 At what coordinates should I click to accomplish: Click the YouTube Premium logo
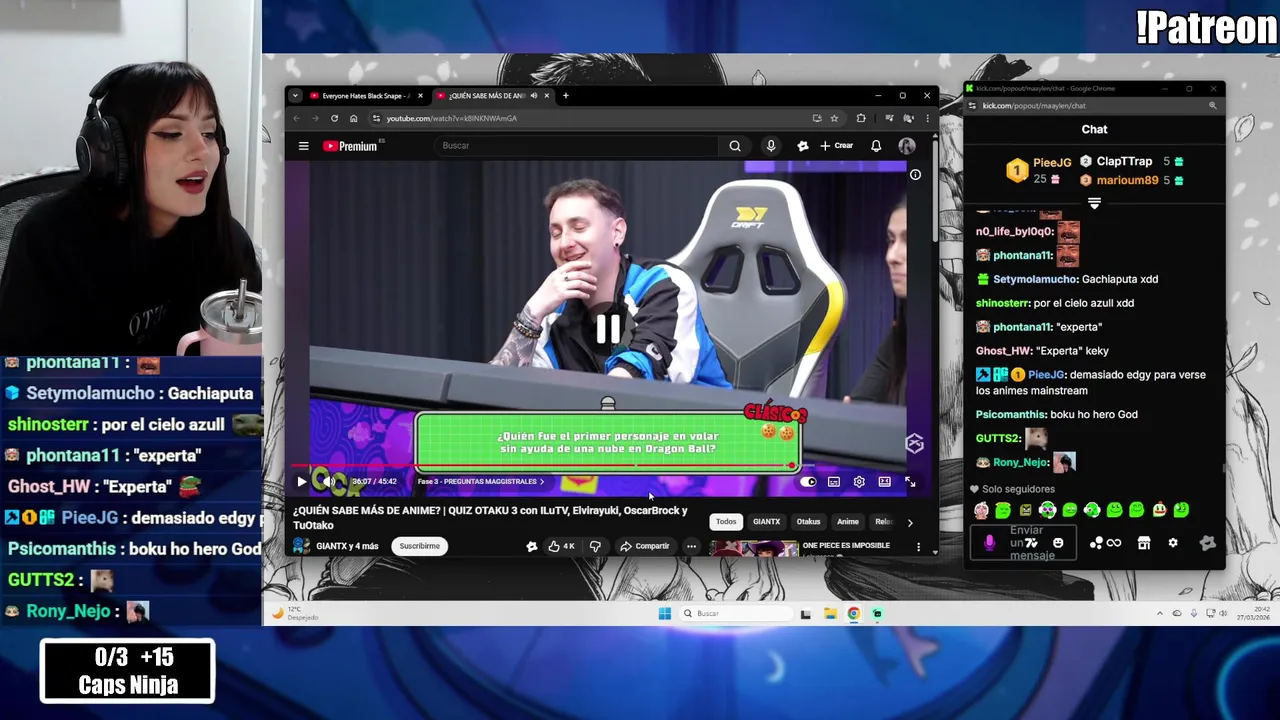(350, 146)
